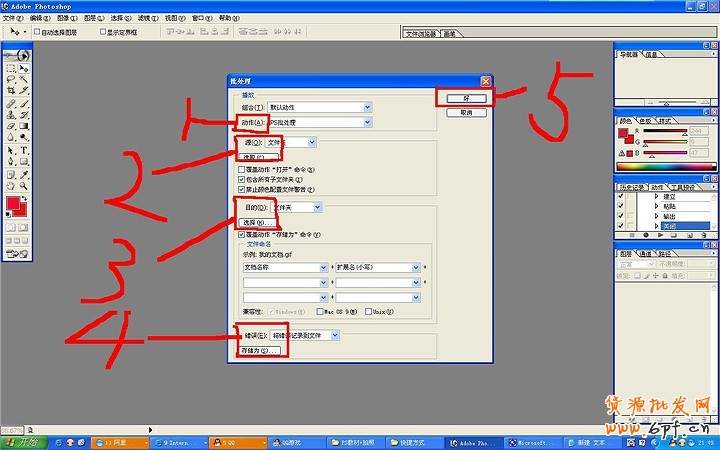This screenshot has width=720, height=450.
Task: Uncheck 包含所有子文件夹 option
Action: point(241,179)
